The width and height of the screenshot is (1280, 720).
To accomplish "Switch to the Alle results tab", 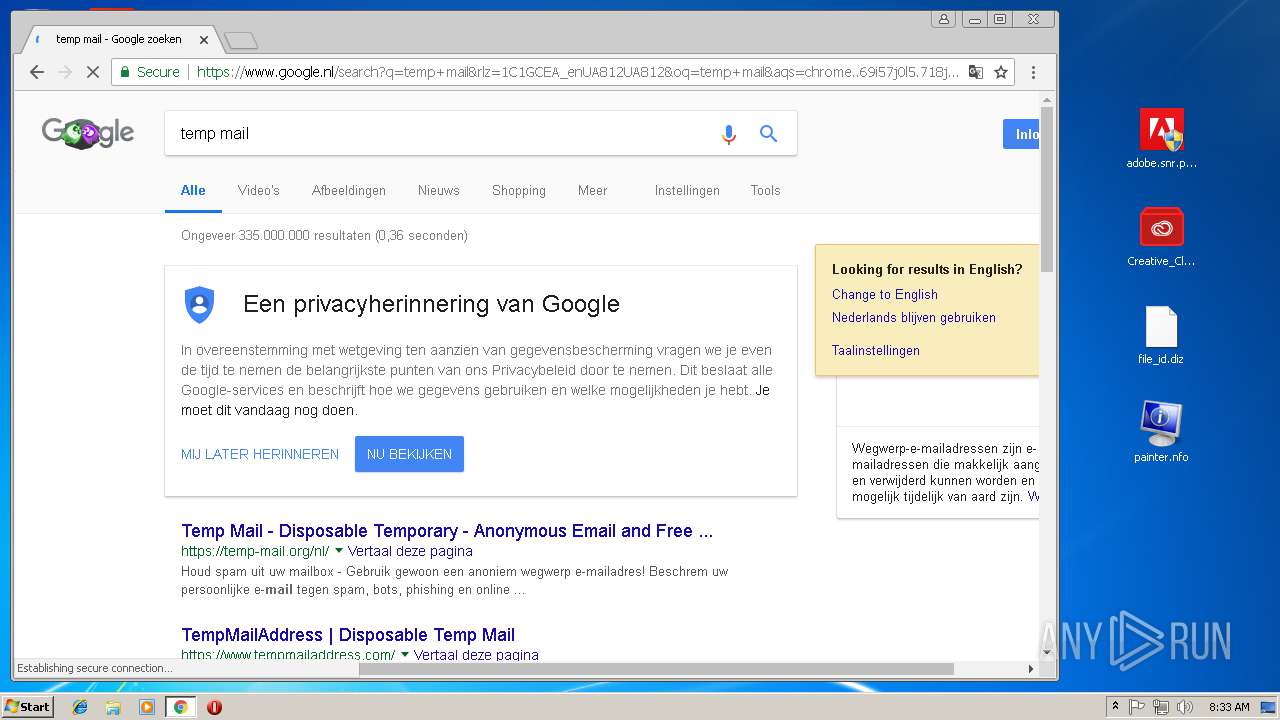I will pos(193,190).
